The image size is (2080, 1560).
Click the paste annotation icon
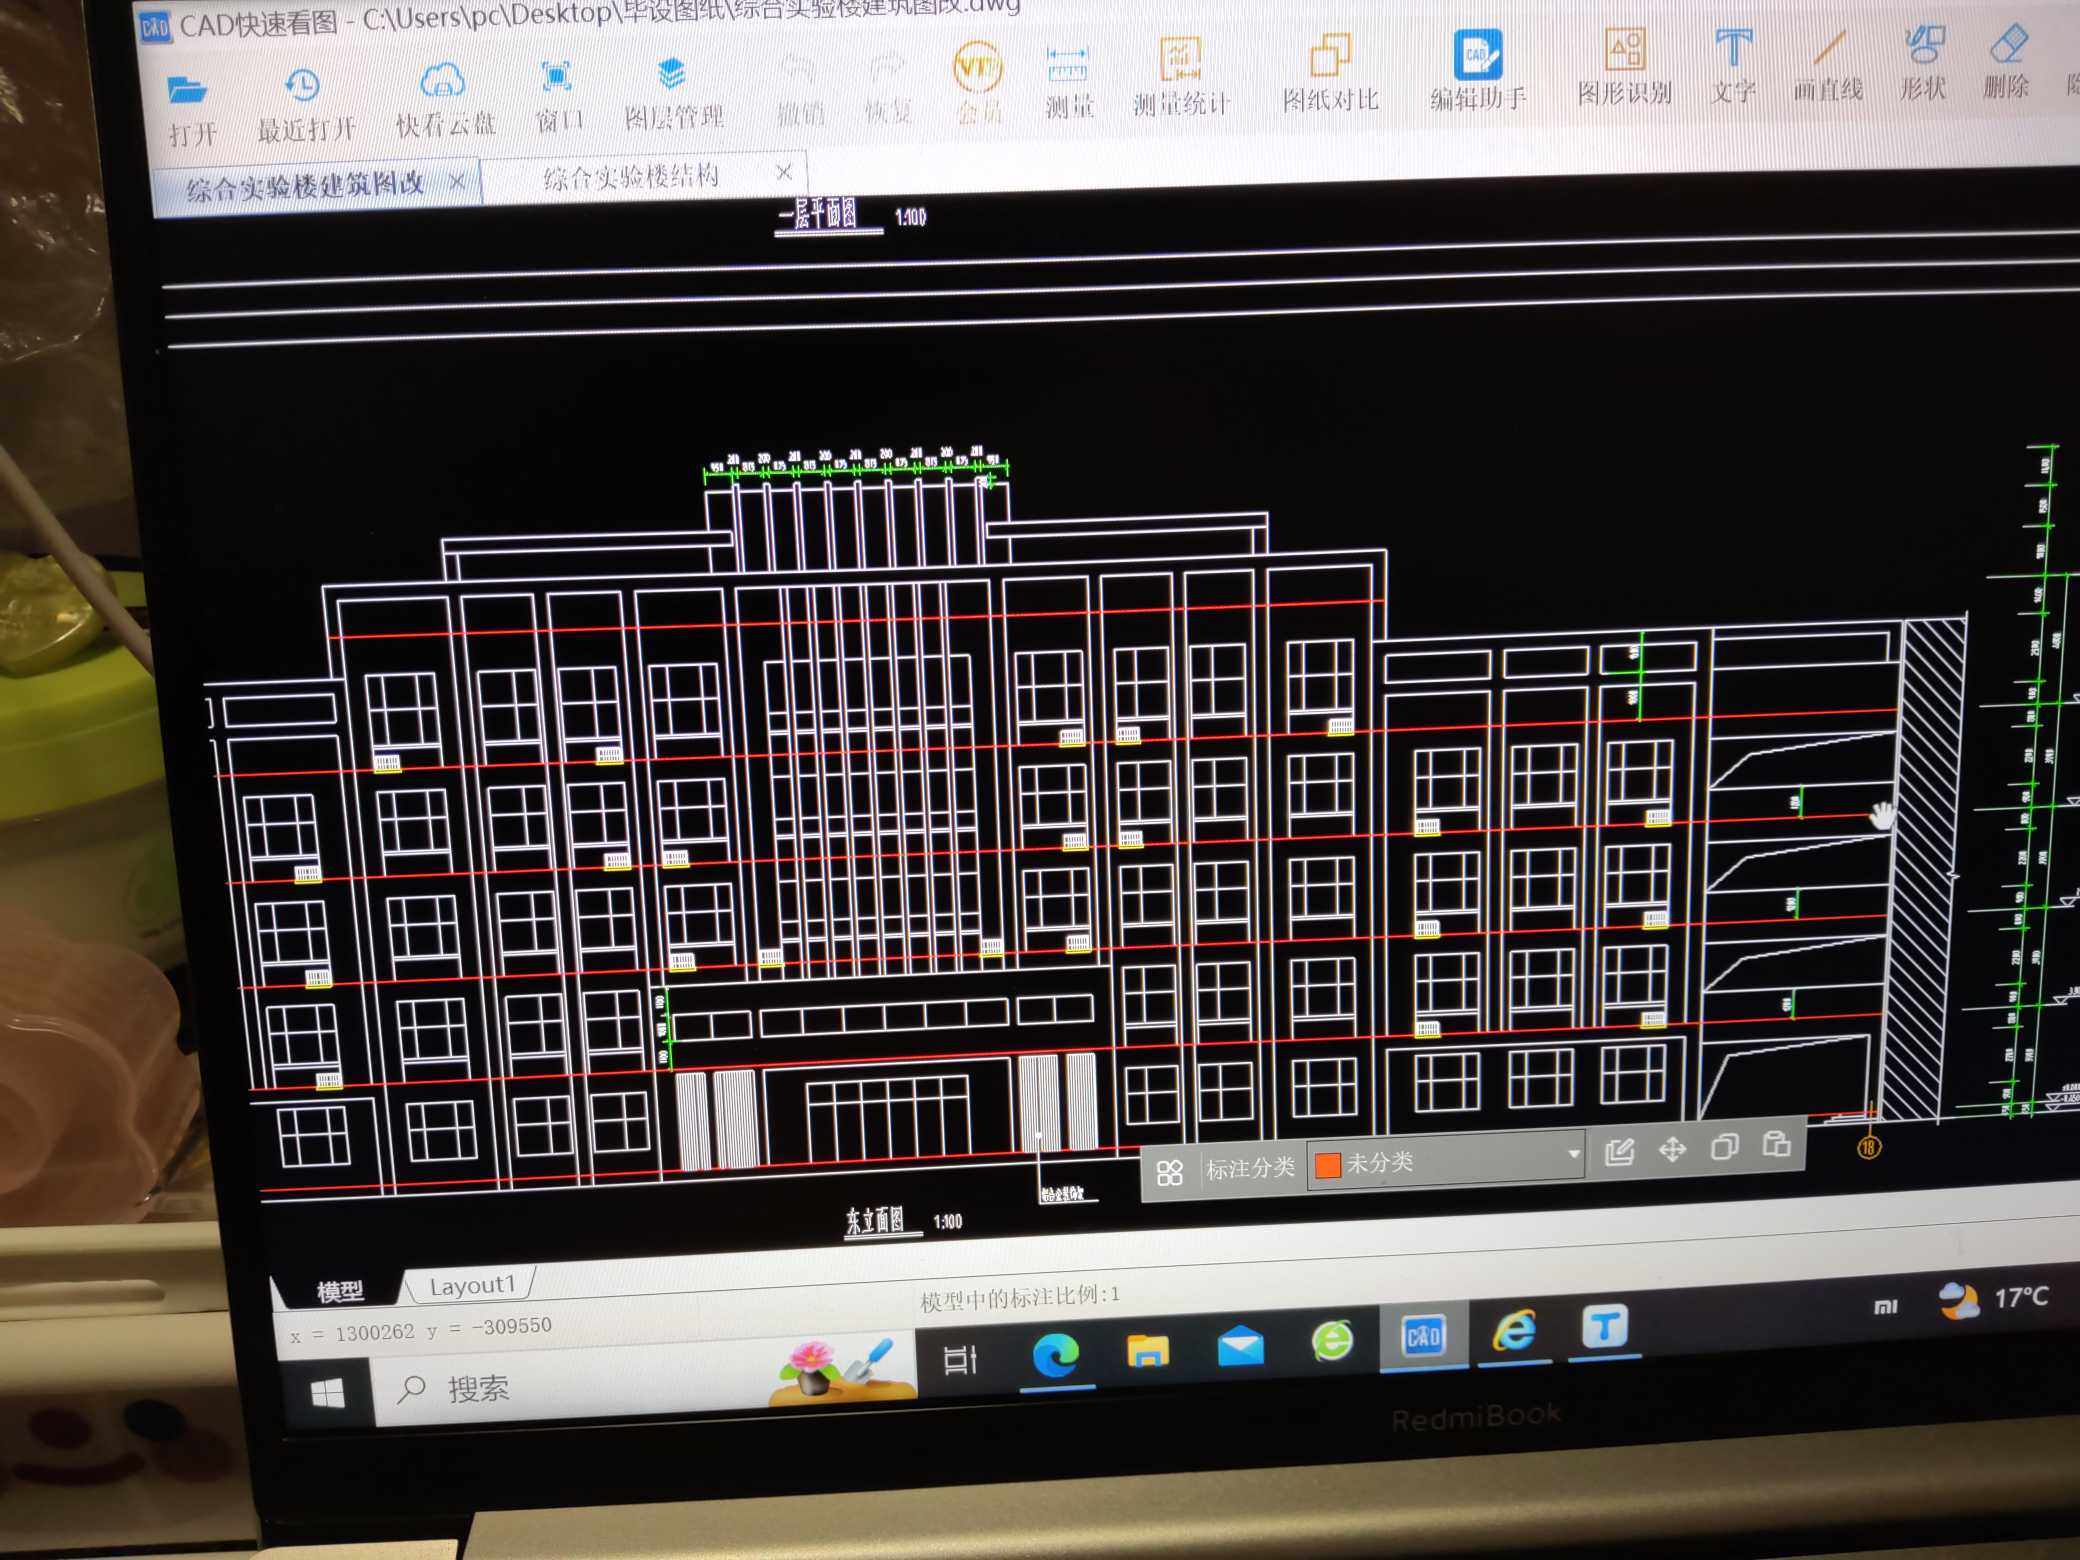(x=1776, y=1143)
